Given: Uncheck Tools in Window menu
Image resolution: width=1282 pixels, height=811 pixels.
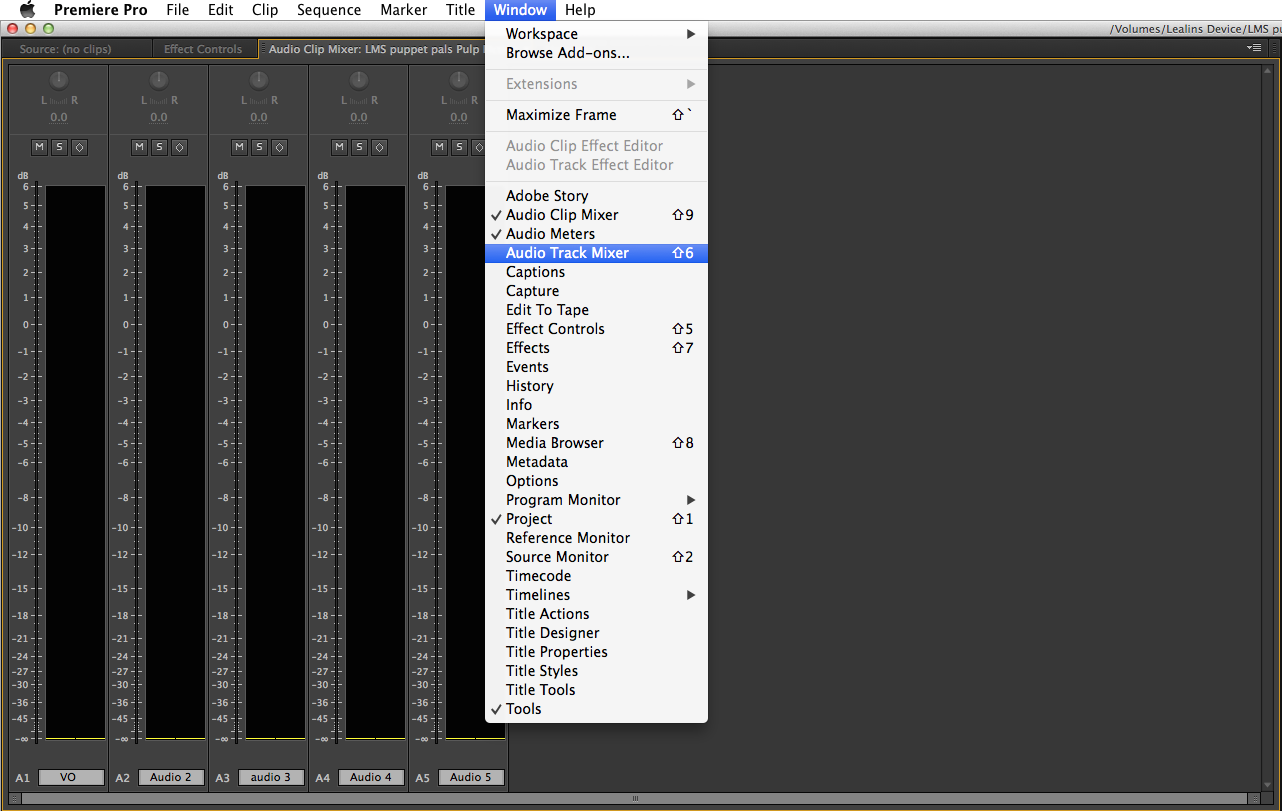Looking at the screenshot, I should 596,709.
